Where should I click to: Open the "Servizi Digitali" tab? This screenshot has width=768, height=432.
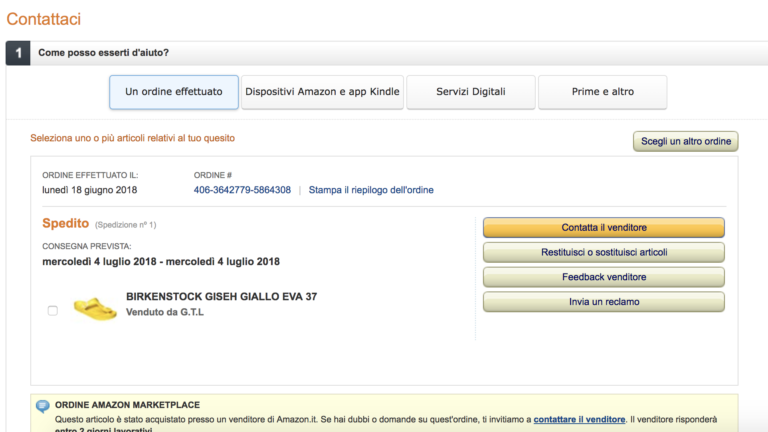pyautogui.click(x=470, y=92)
